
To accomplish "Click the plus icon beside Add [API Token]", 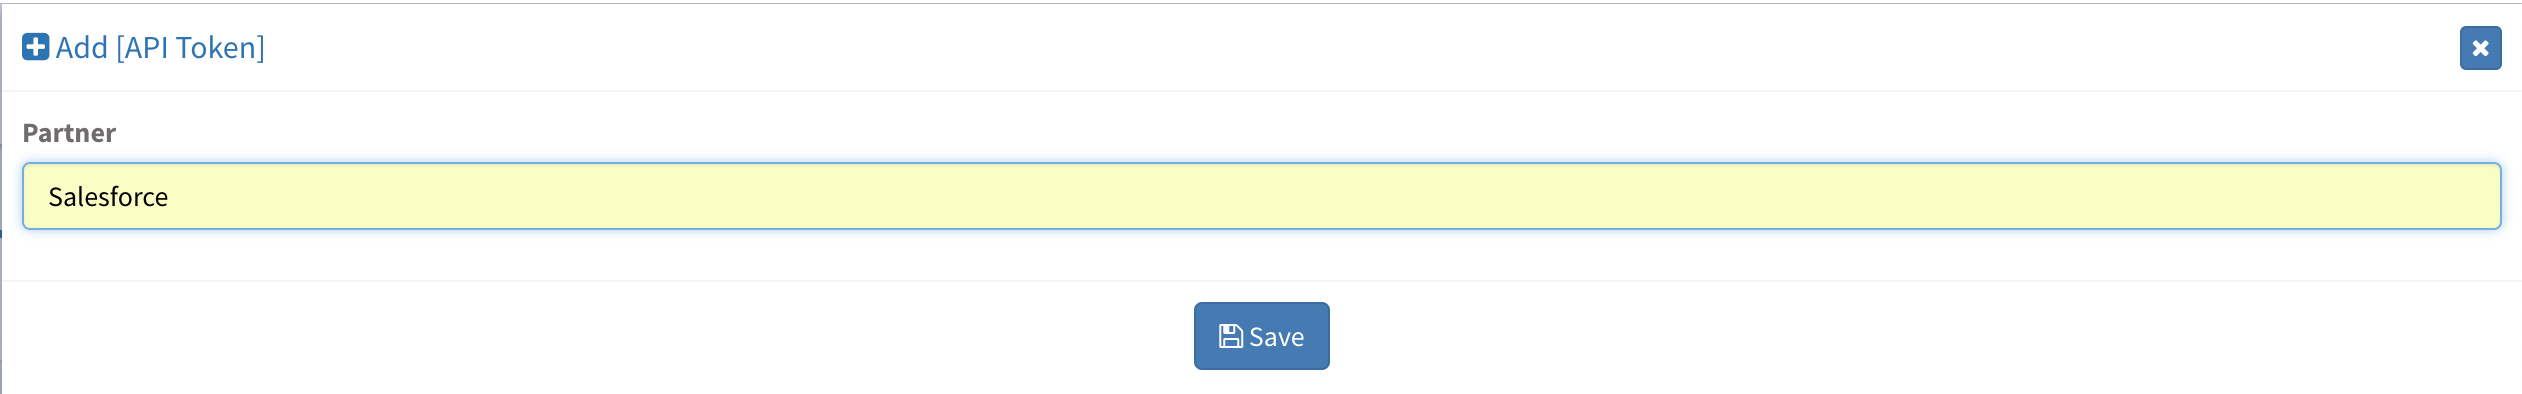I will click(36, 47).
